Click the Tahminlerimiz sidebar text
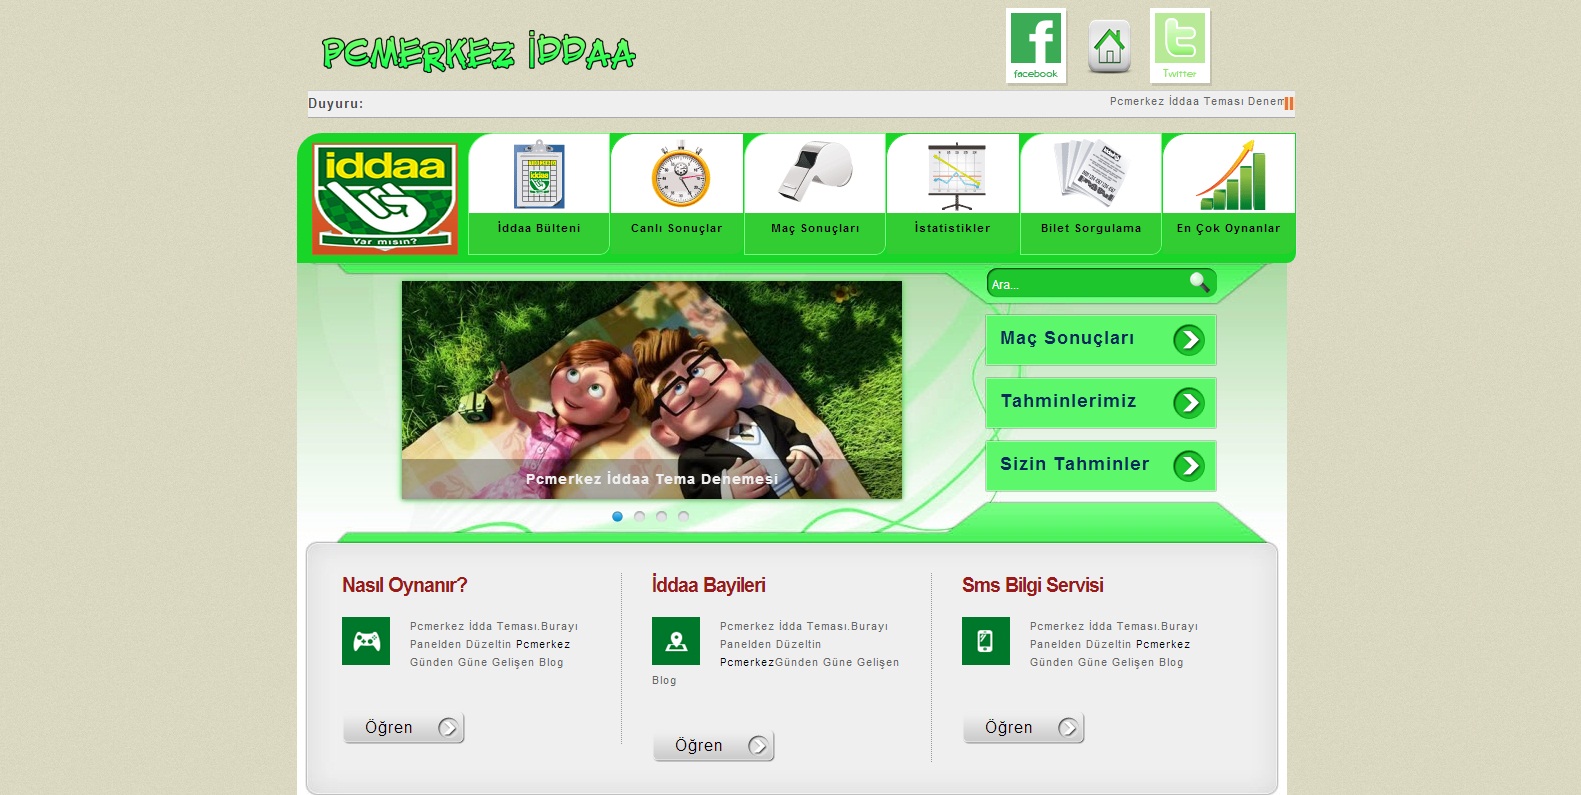1581x795 pixels. 1068,401
